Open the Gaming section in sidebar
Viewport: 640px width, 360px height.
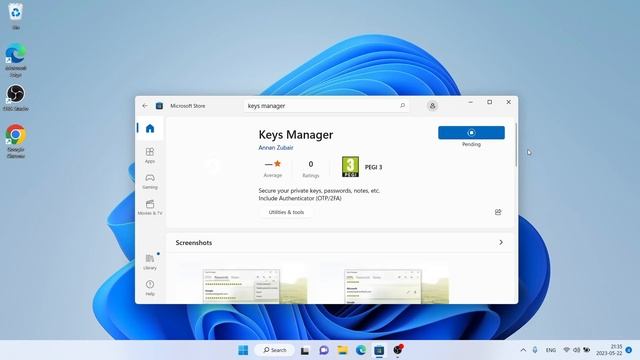tap(150, 181)
